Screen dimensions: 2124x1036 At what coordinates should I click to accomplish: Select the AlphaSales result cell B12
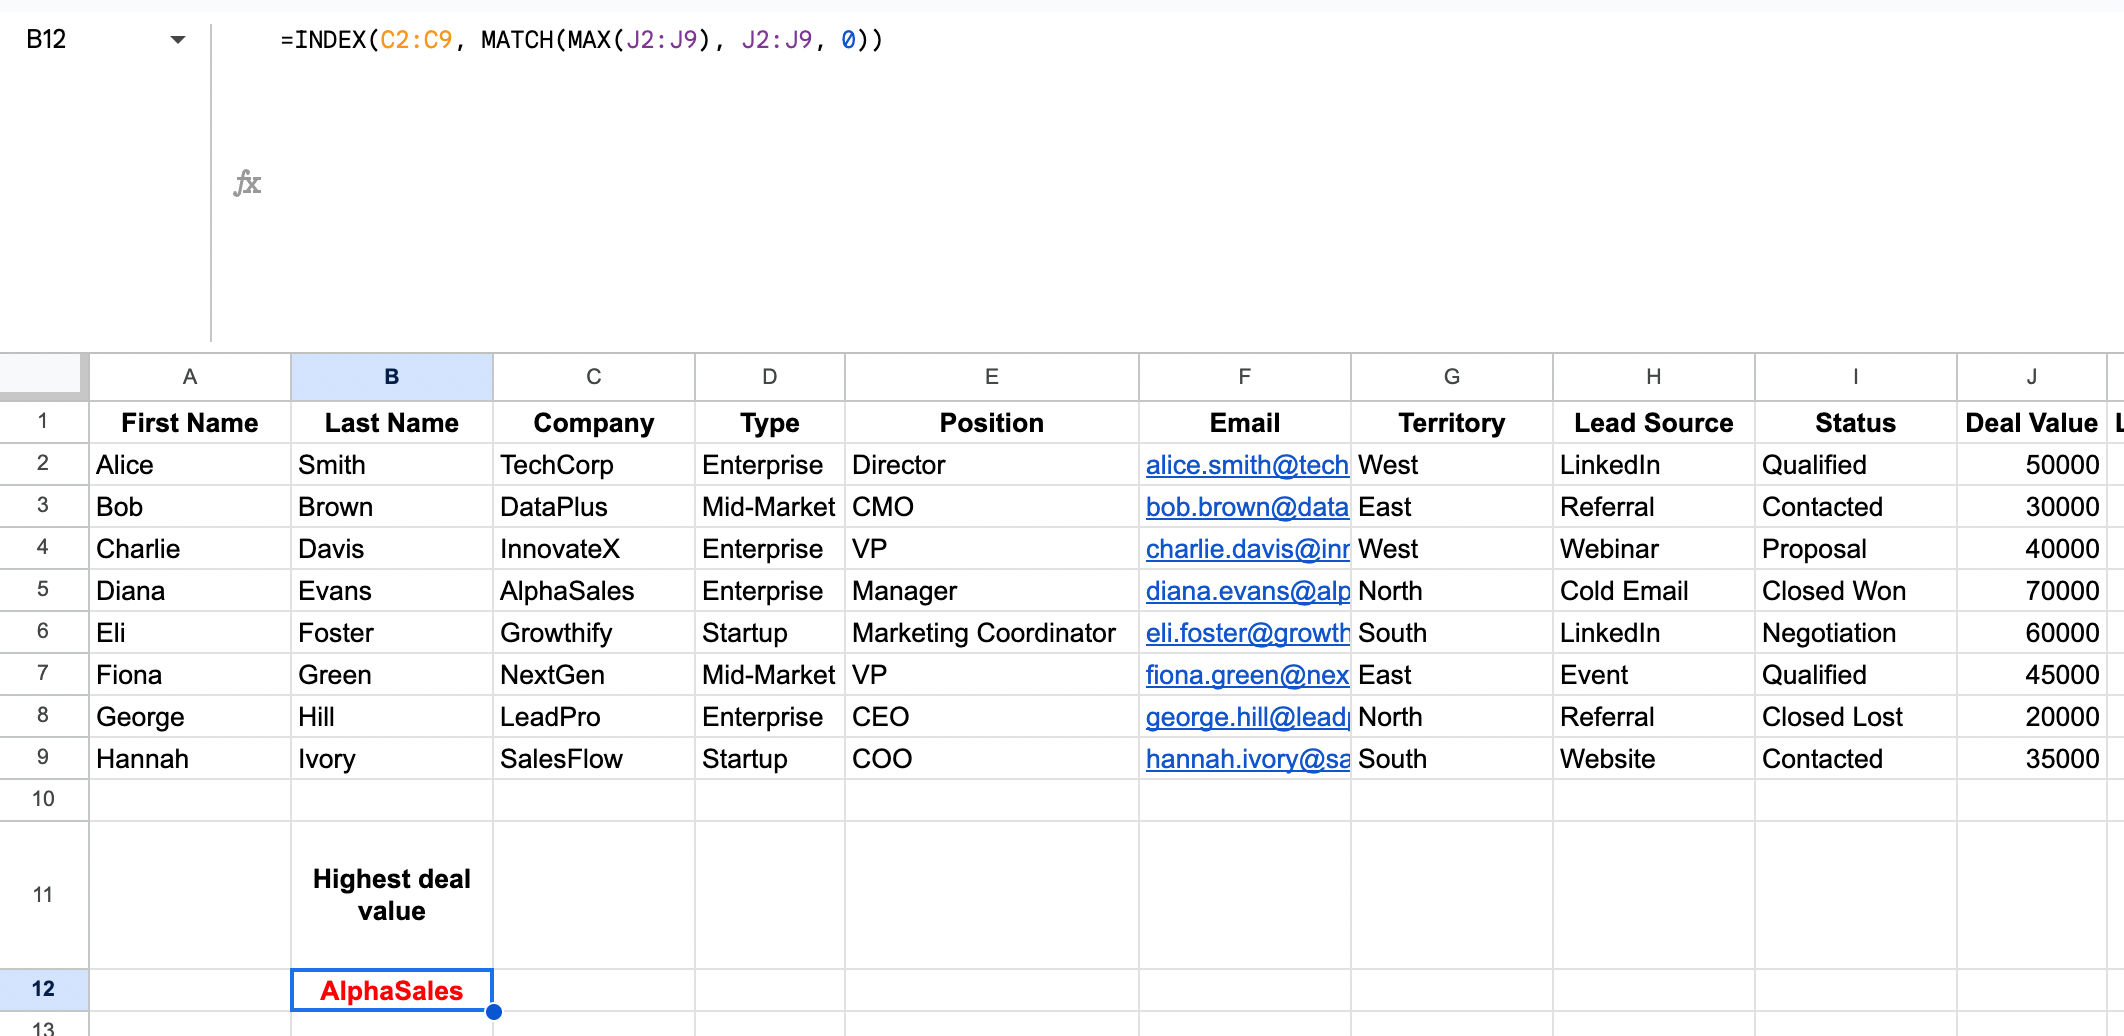pyautogui.click(x=391, y=990)
